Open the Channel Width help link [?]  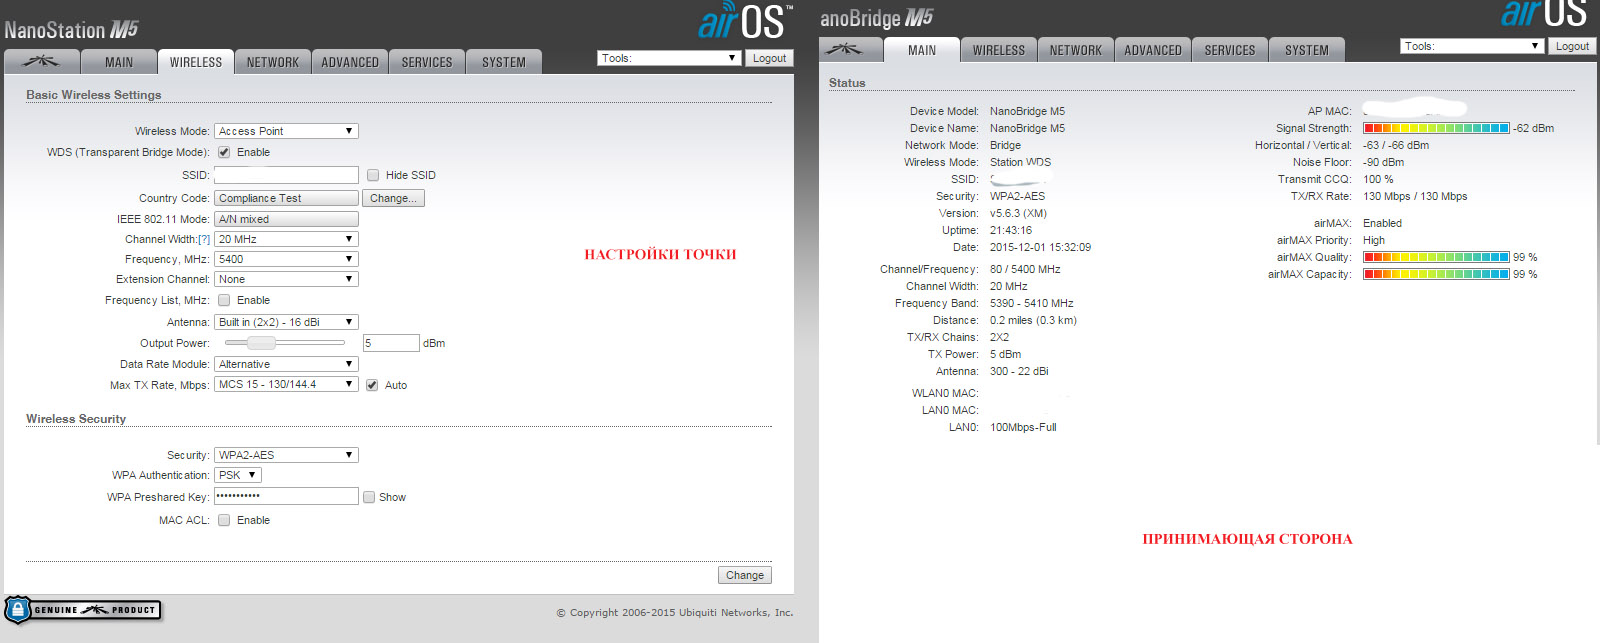click(x=204, y=240)
